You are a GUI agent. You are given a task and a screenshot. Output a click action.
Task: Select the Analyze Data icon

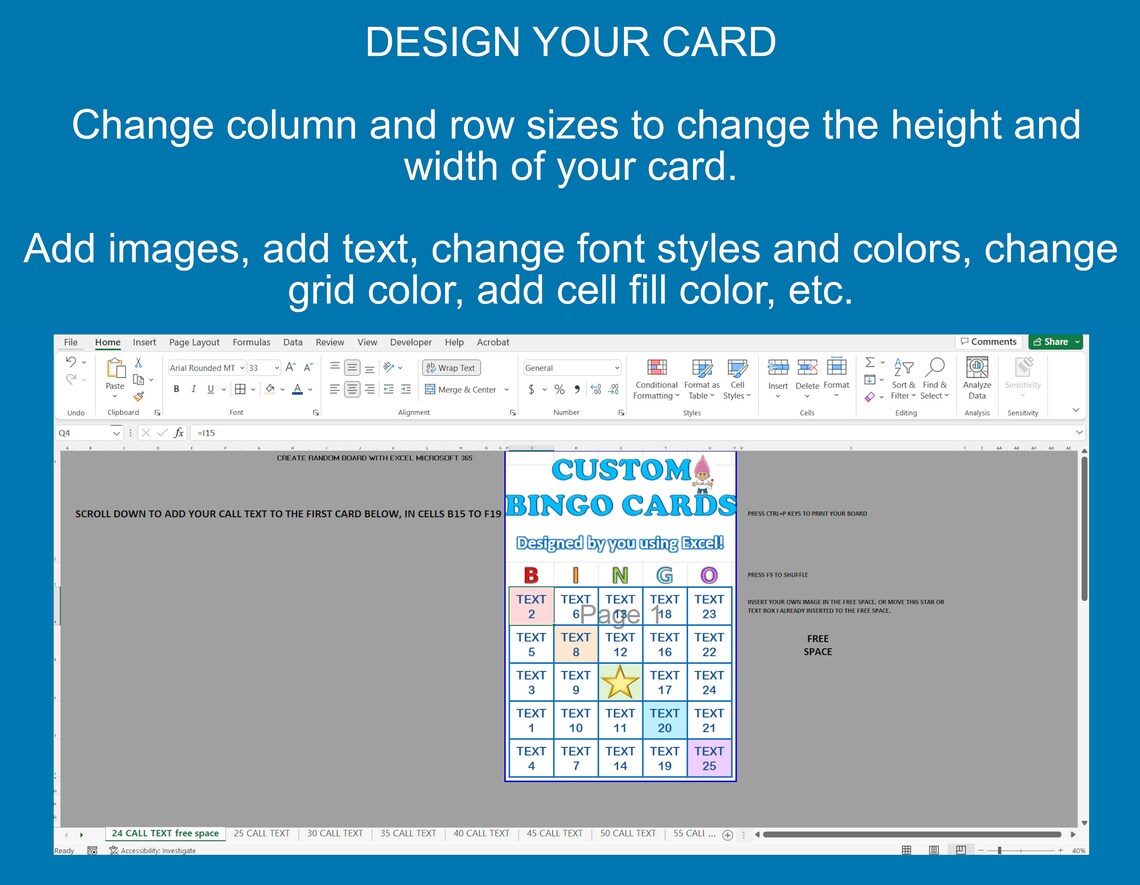click(976, 368)
